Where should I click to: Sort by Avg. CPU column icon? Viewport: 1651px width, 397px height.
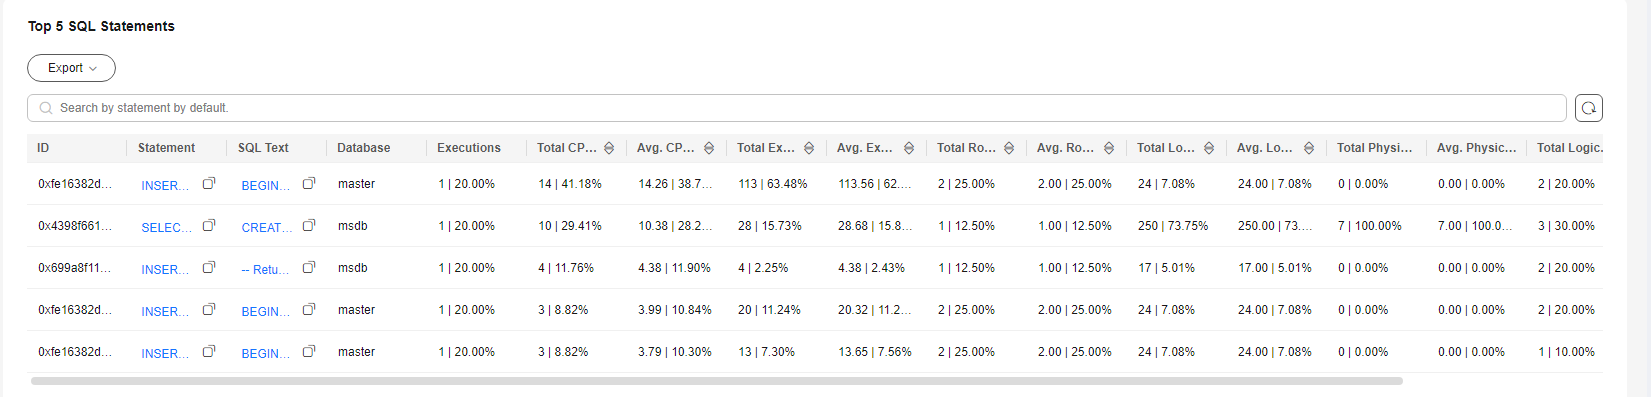[709, 148]
